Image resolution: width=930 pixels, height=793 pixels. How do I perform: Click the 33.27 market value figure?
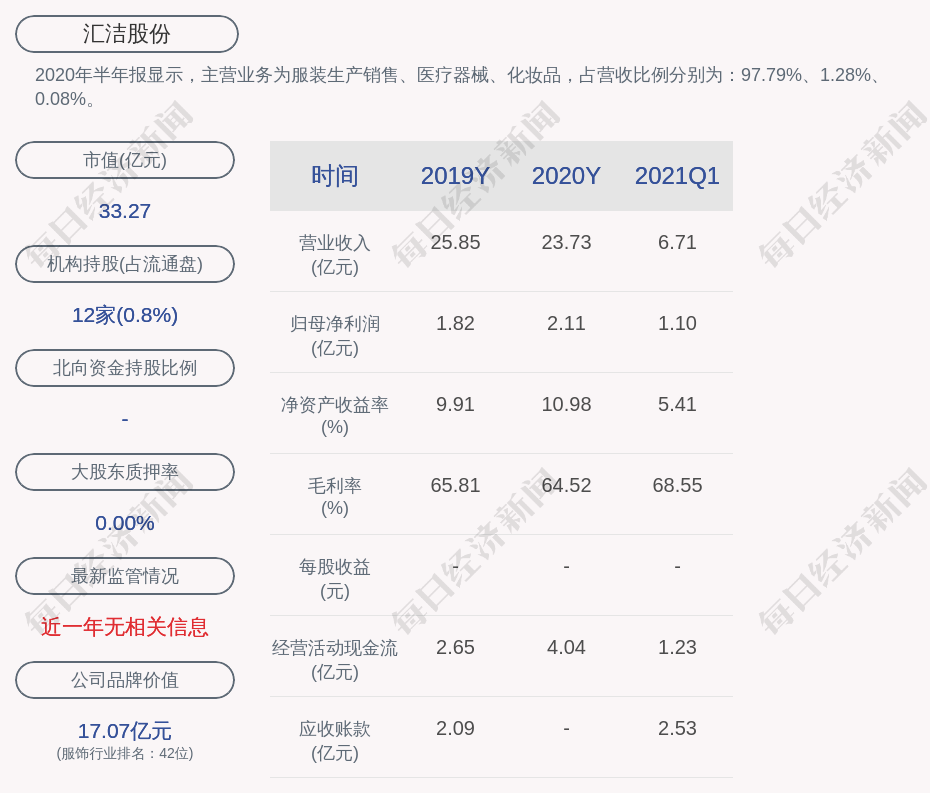(125, 211)
